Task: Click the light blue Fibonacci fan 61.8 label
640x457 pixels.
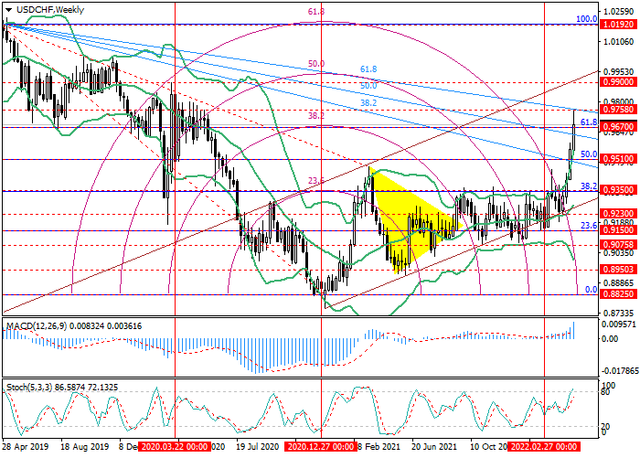Action: click(369, 69)
